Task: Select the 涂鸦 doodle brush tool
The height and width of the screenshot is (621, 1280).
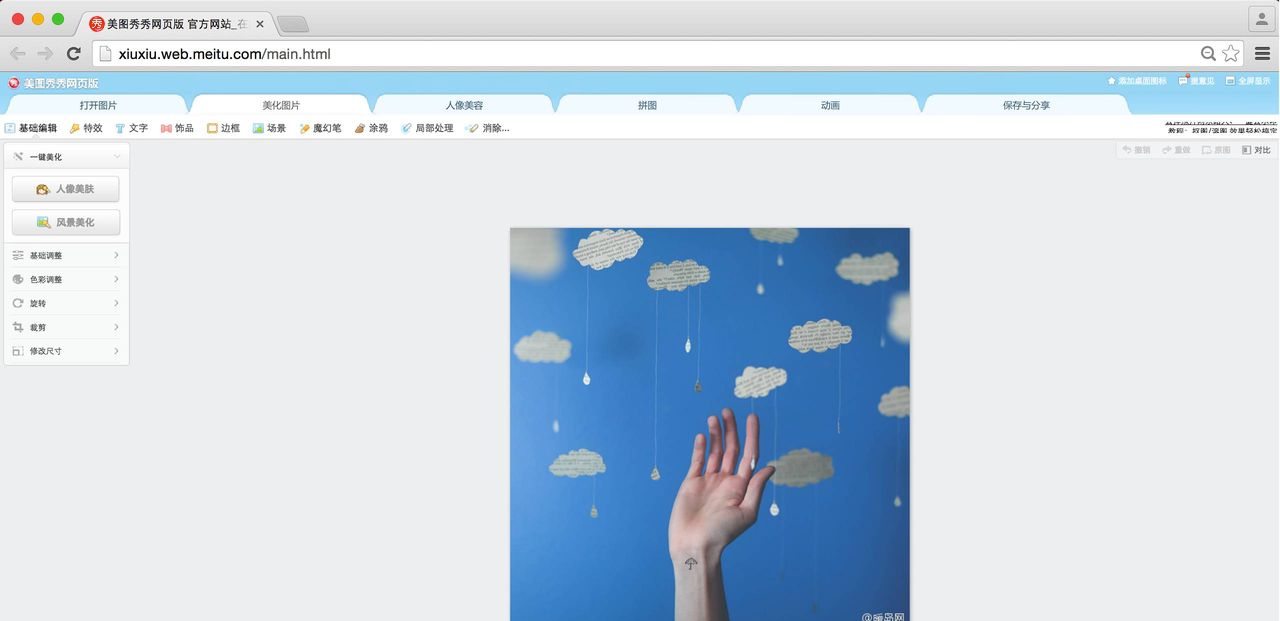Action: pos(371,128)
